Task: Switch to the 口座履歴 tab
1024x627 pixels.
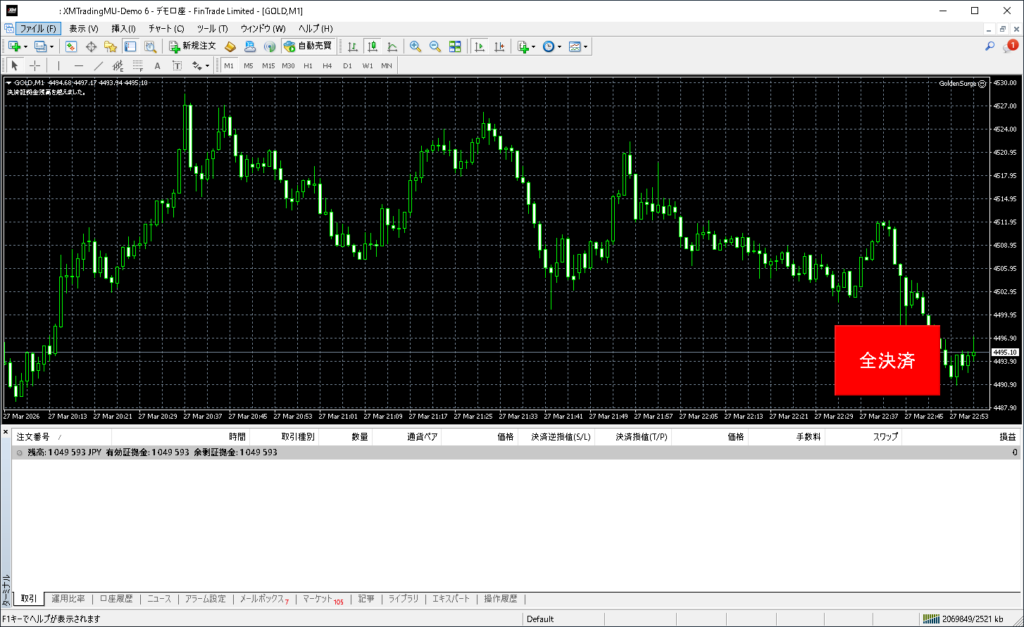Action: point(116,599)
